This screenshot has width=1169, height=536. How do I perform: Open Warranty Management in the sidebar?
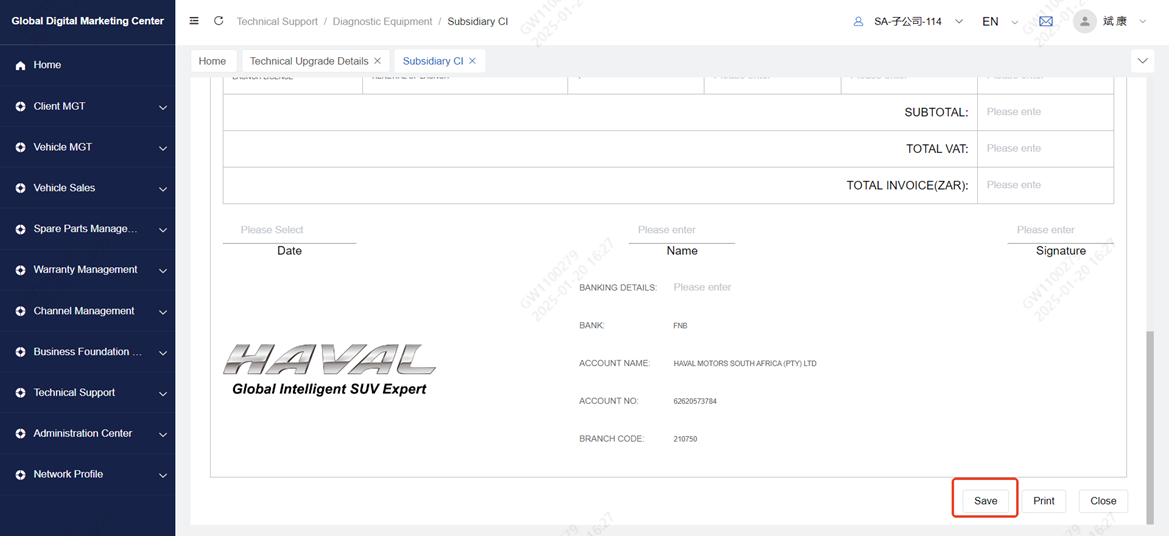[x=87, y=270]
